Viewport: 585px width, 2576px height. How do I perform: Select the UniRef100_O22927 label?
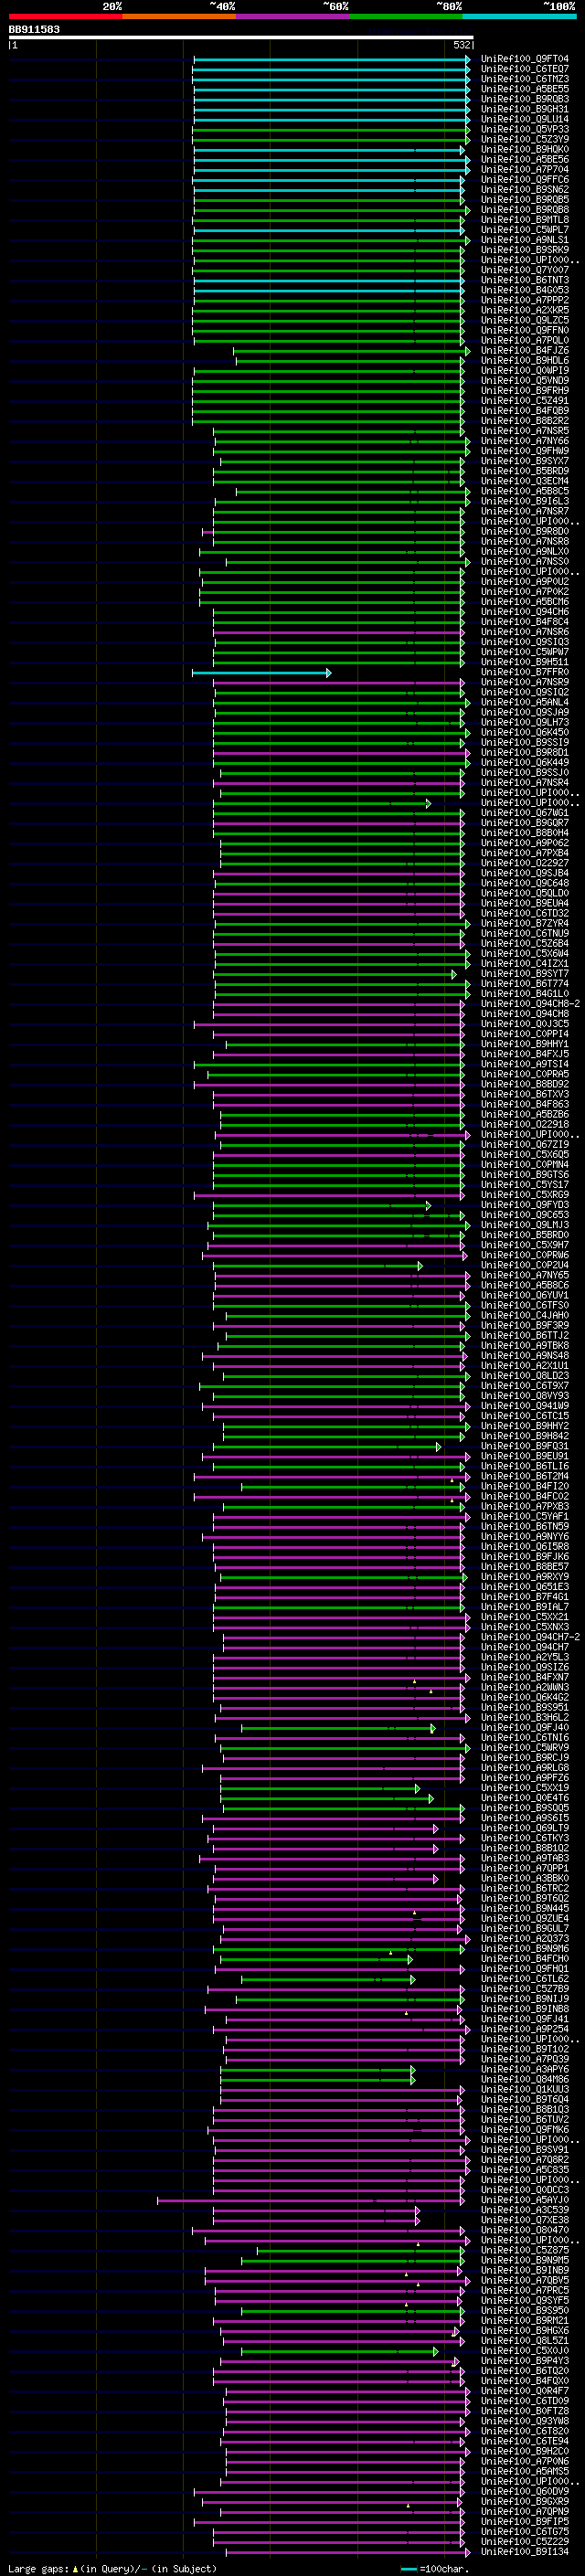click(x=524, y=863)
